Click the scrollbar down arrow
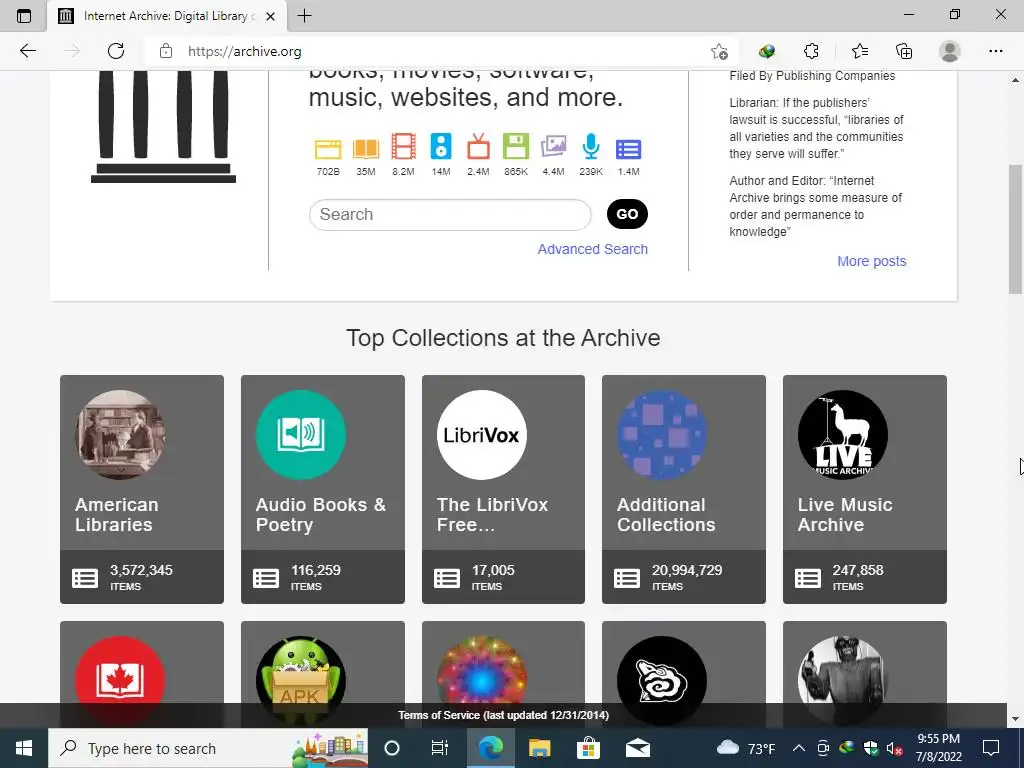This screenshot has width=1024, height=768. tap(1016, 720)
